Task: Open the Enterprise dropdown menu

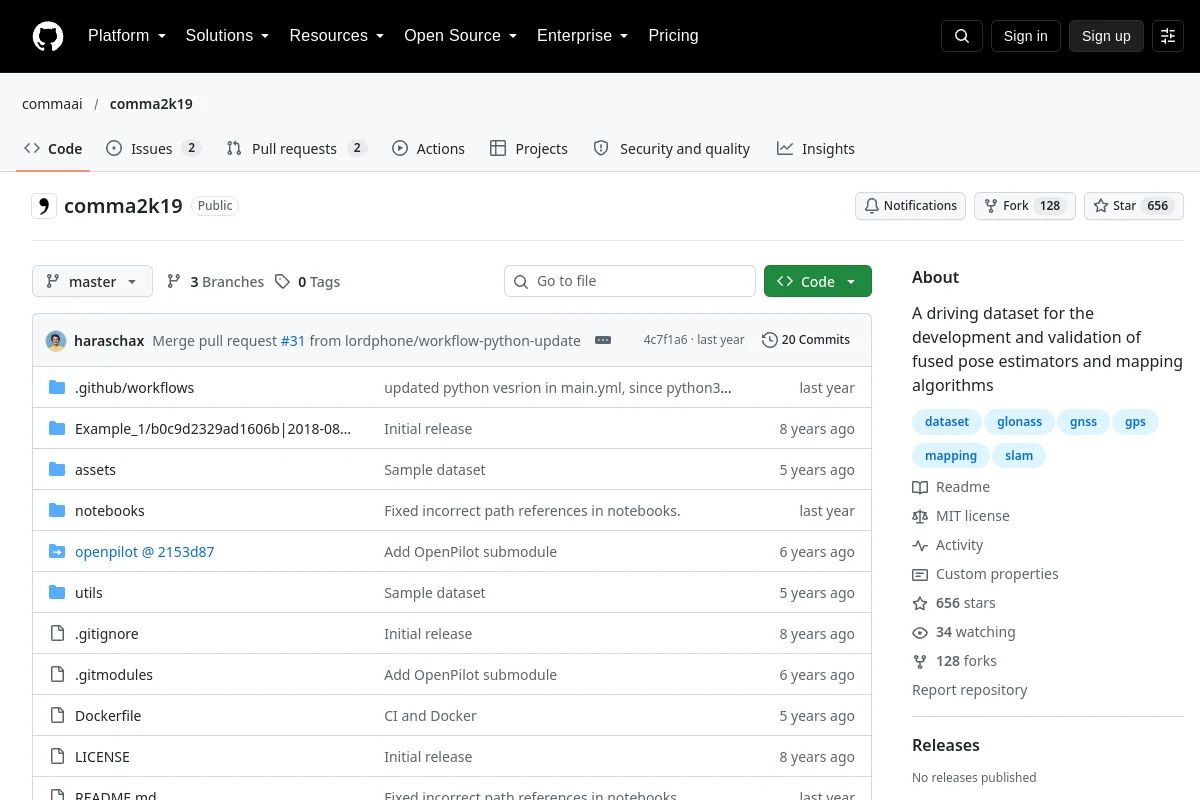Action: coord(583,36)
